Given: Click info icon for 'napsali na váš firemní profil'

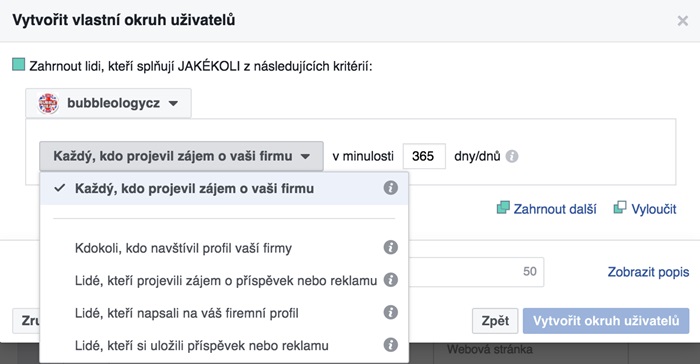Looking at the screenshot, I should click(x=391, y=313).
